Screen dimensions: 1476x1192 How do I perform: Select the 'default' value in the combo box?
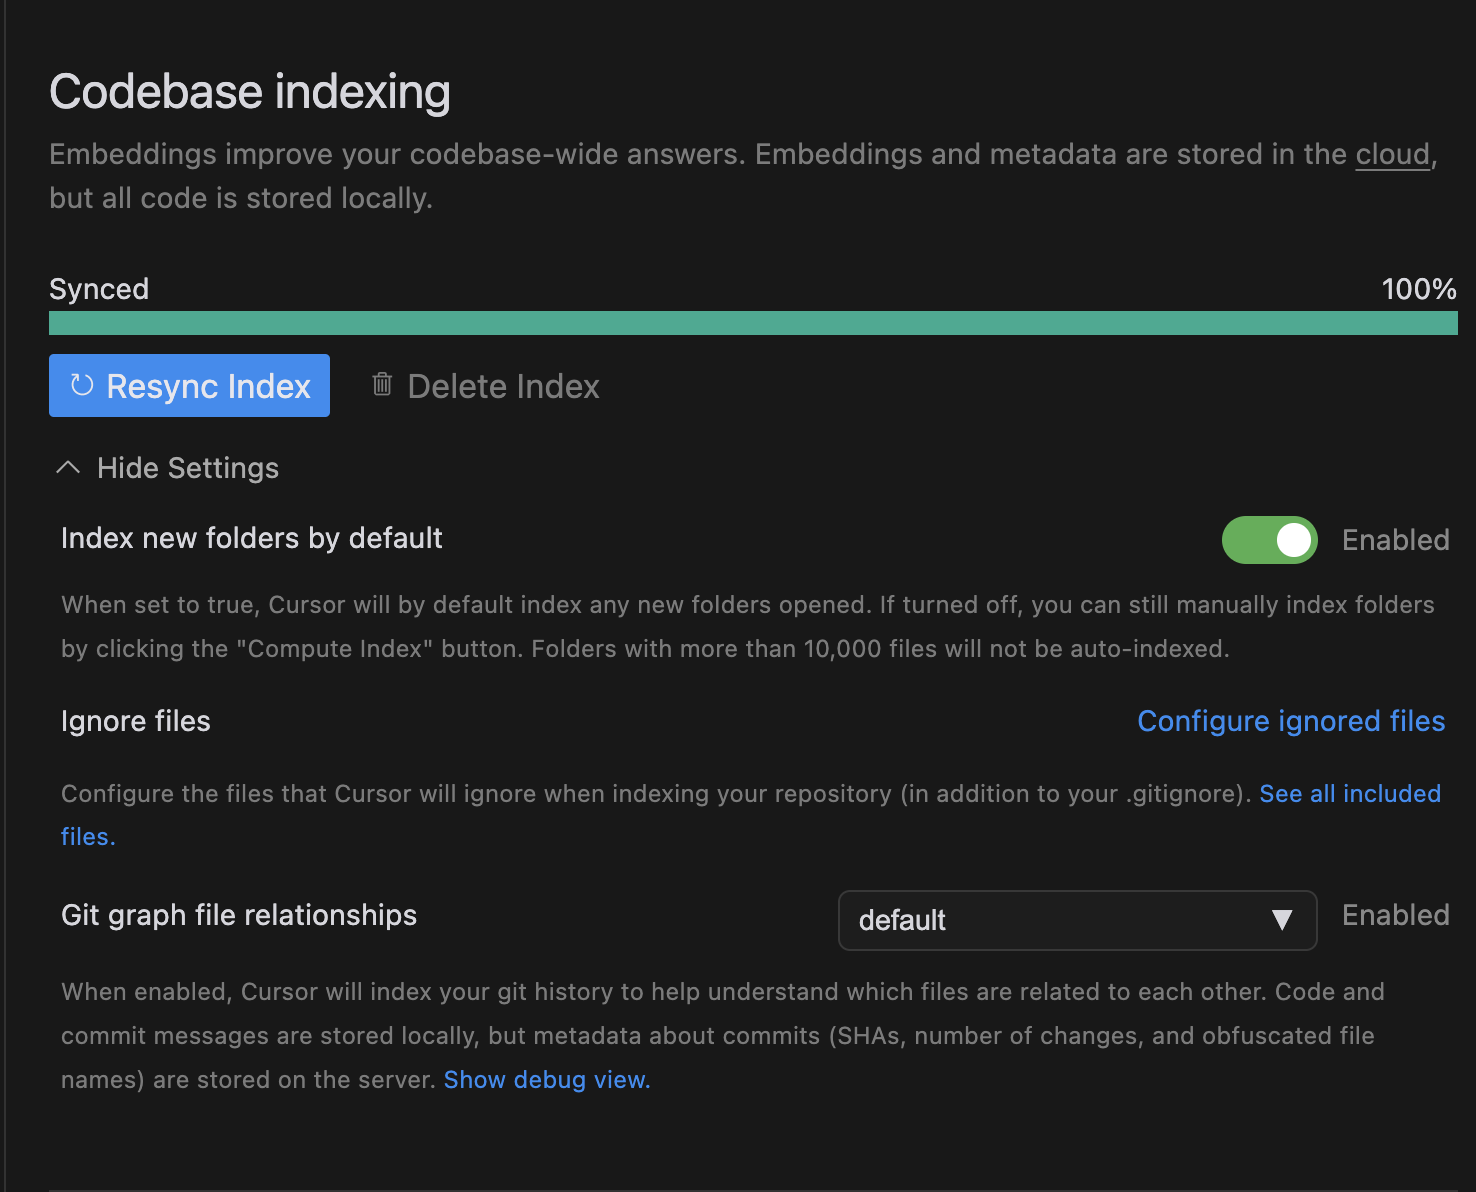pyautogui.click(x=902, y=920)
